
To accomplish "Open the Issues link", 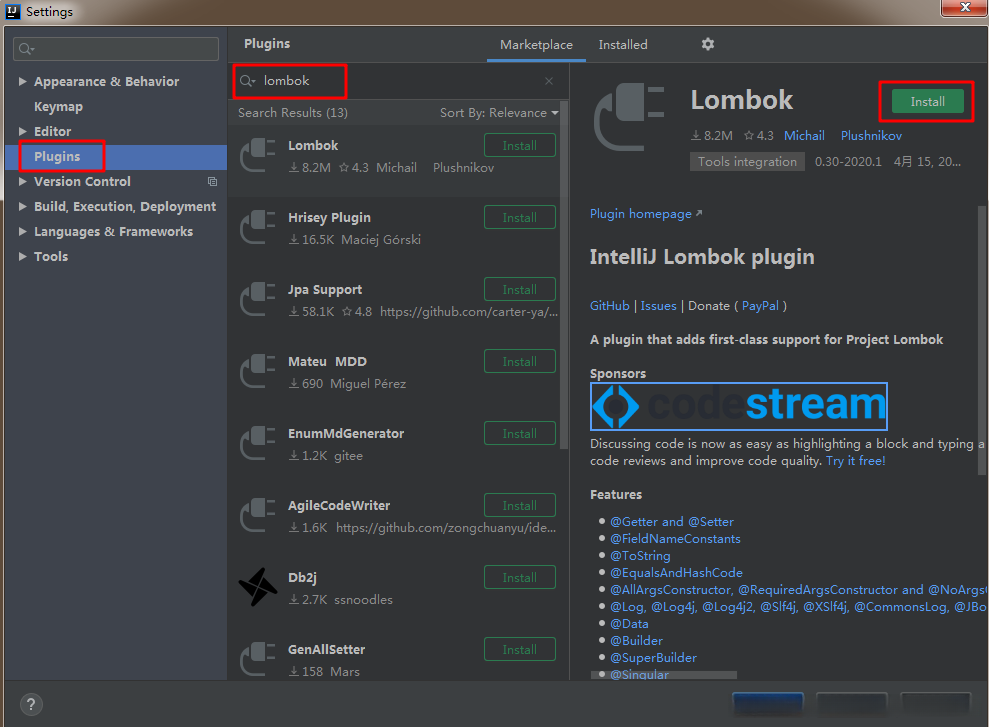I will pos(658,306).
